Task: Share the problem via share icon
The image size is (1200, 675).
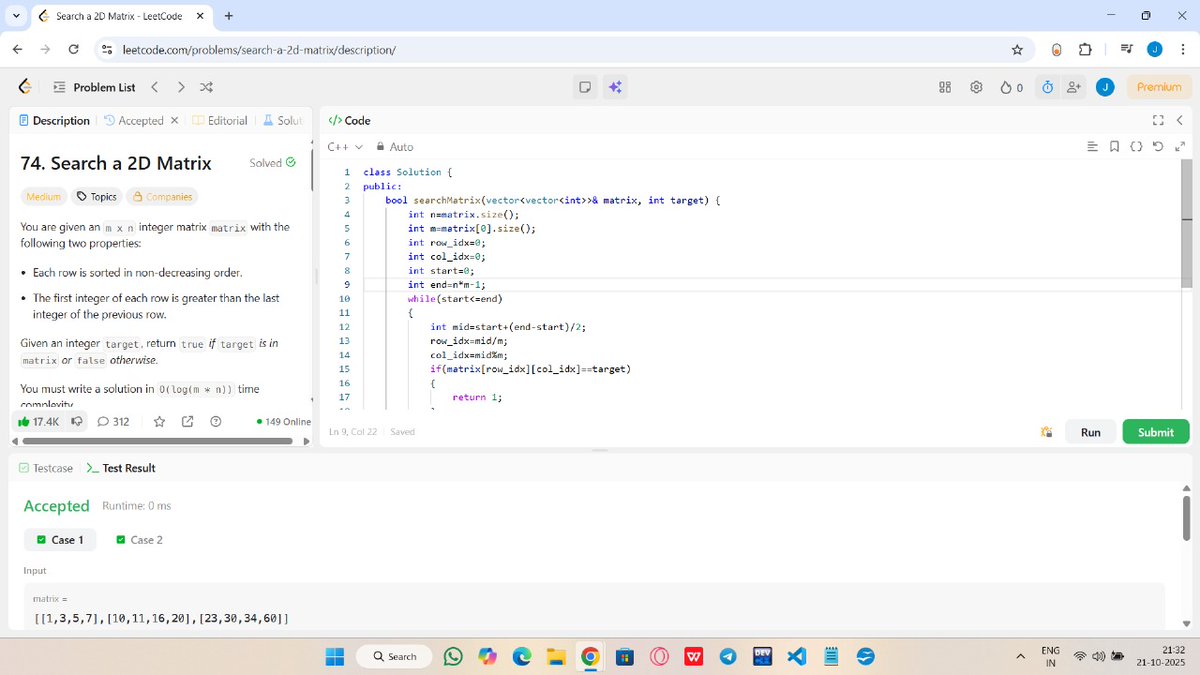Action: click(187, 422)
